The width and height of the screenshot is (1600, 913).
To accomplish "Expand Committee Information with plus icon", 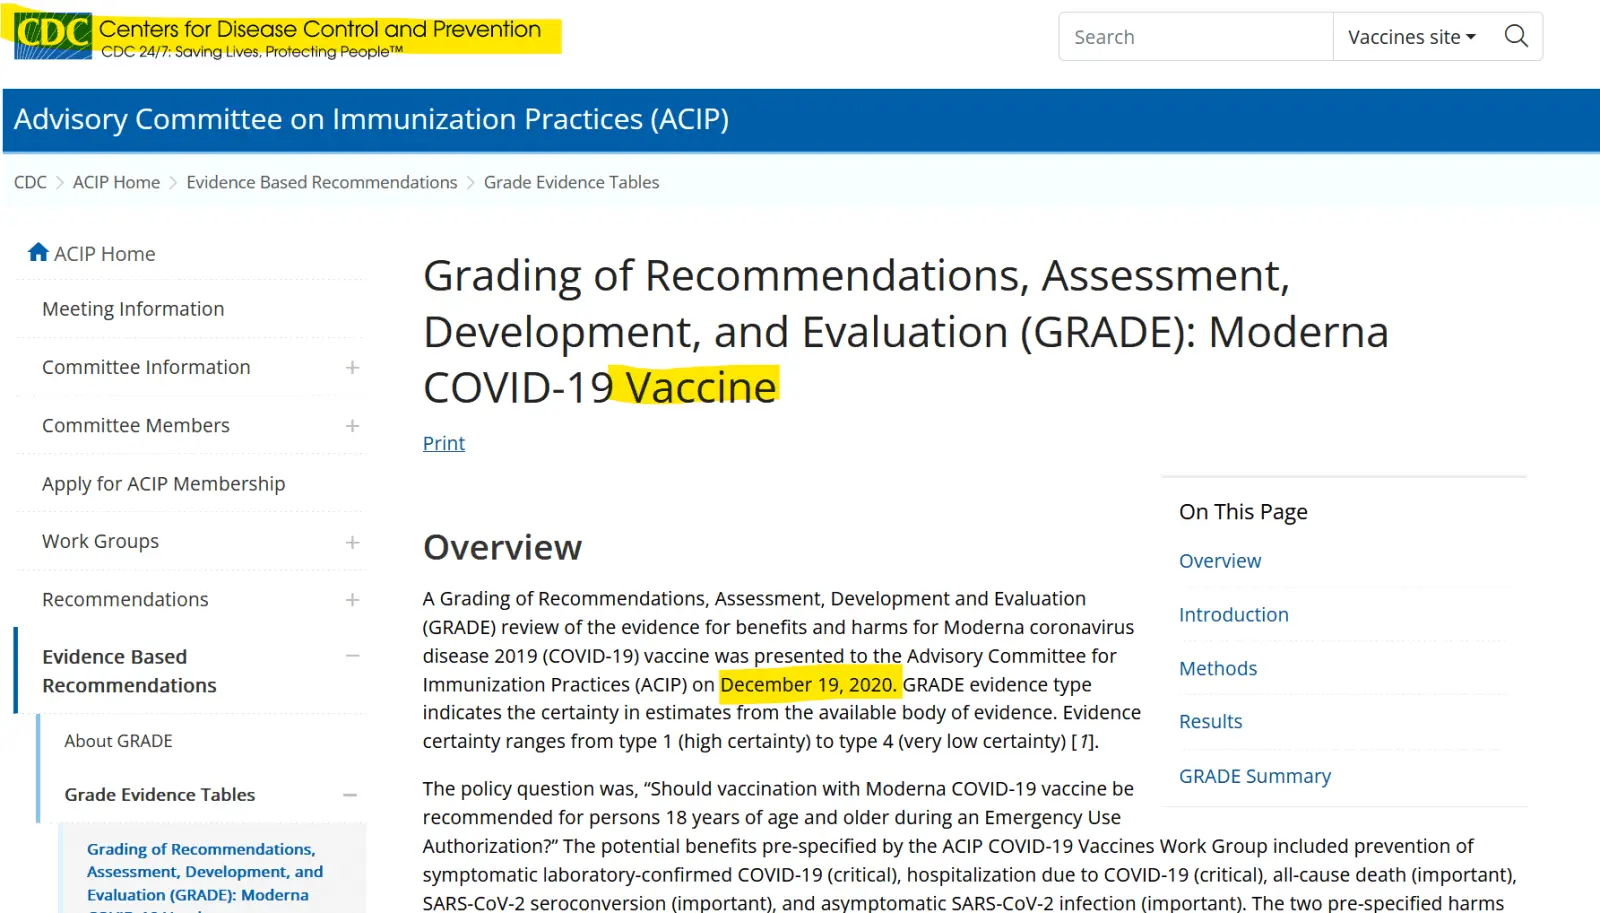I will pos(352,368).
